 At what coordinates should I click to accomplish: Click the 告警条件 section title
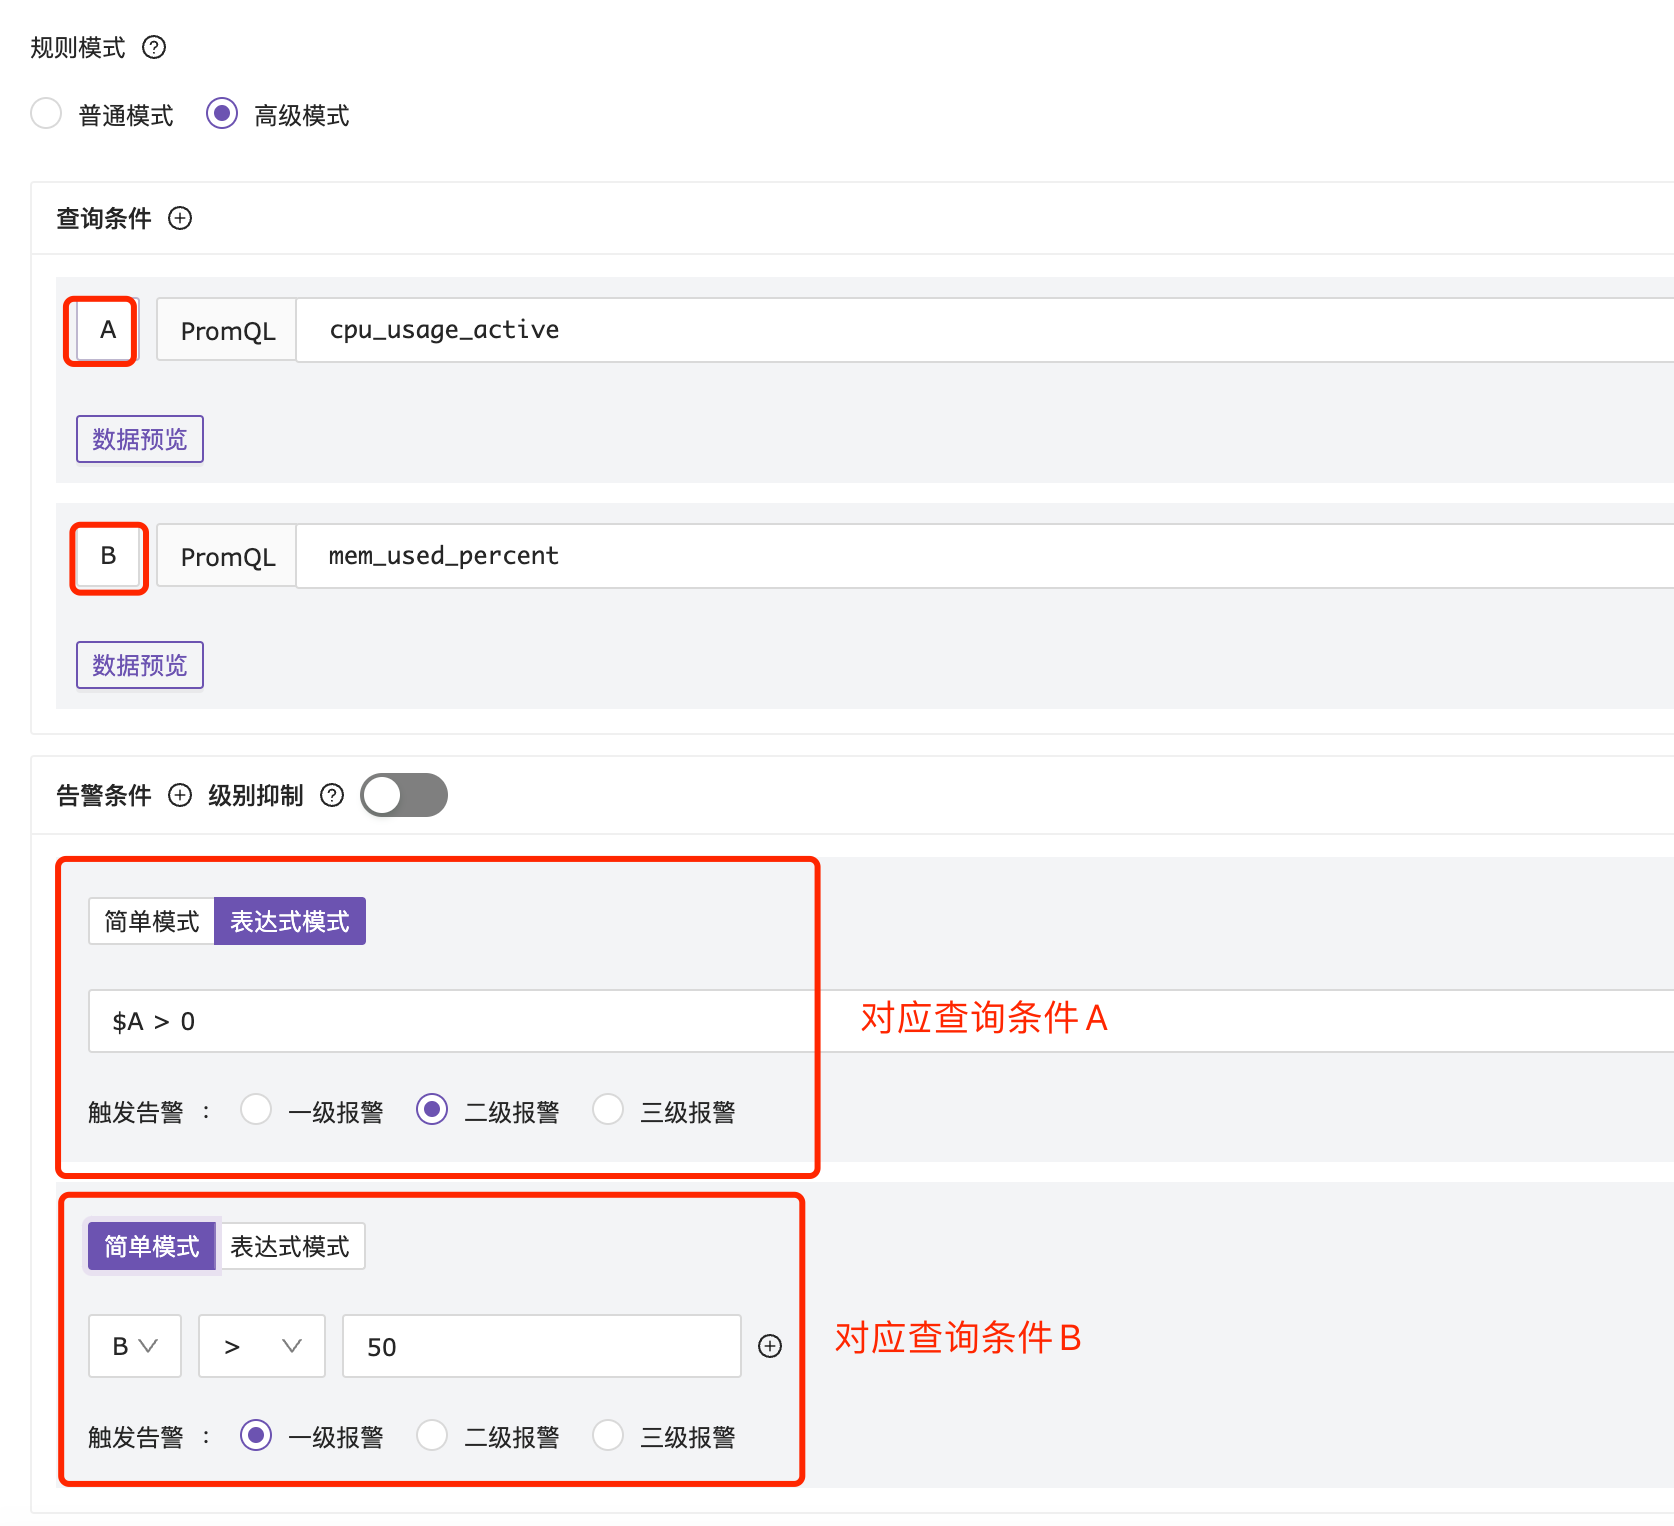[104, 795]
